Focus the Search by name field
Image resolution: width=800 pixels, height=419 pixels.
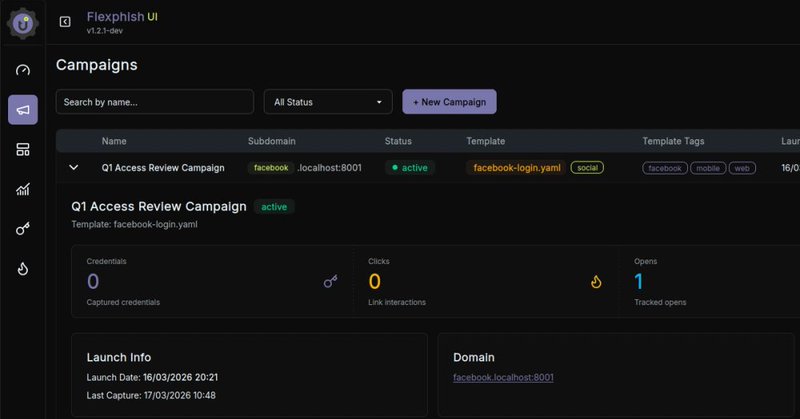[154, 102]
